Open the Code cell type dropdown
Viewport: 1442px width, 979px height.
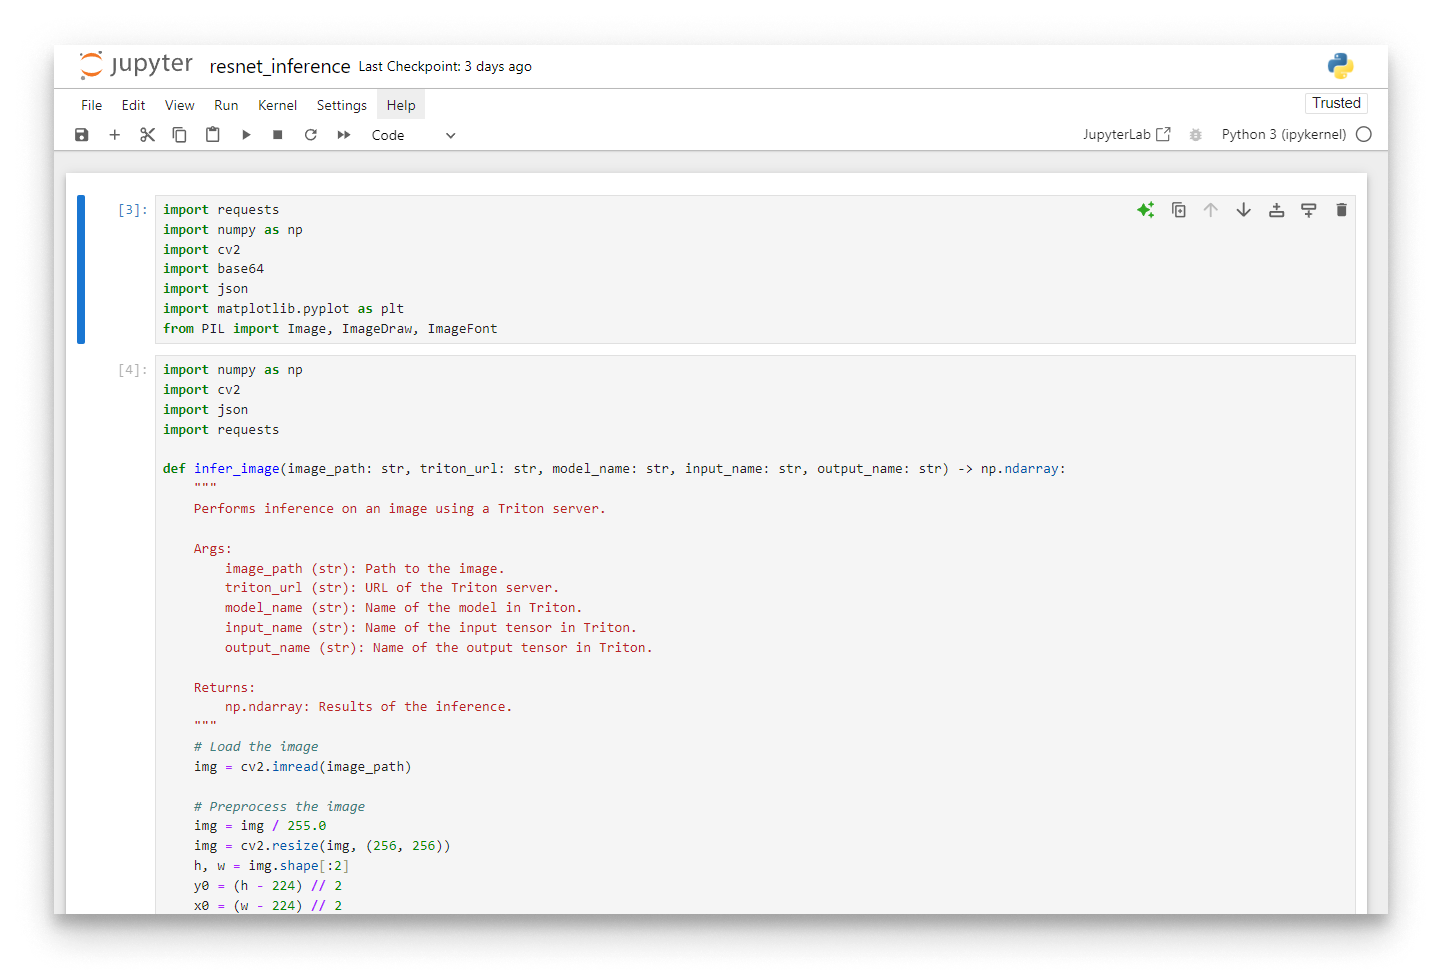(413, 134)
